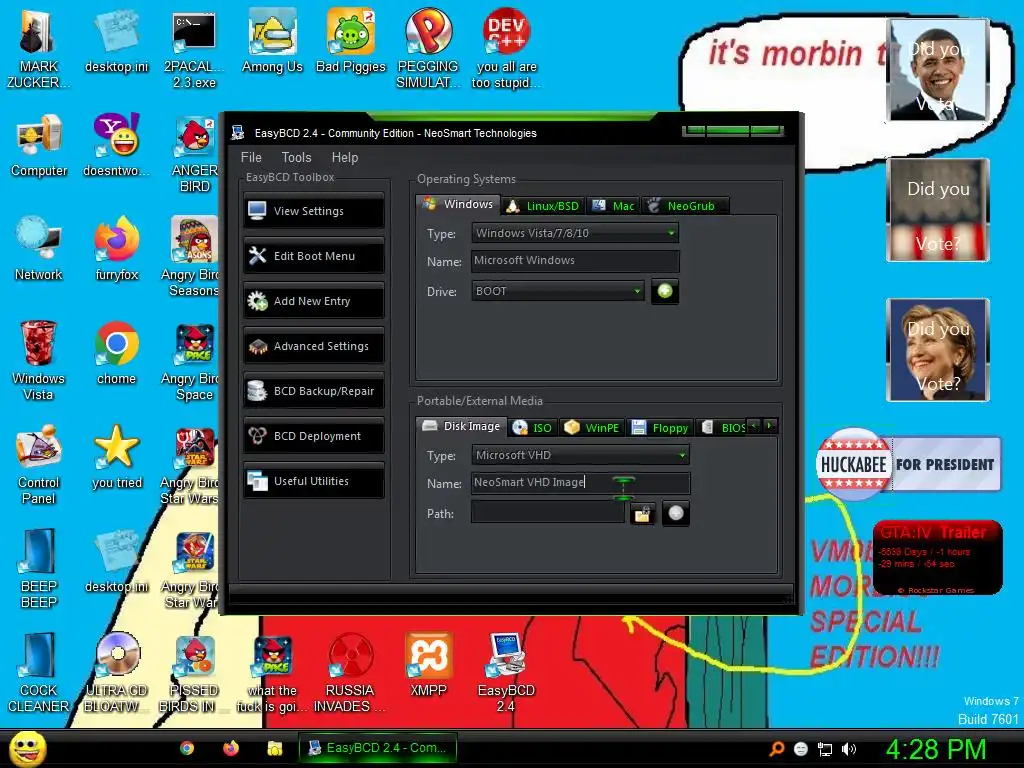Select Add New Entry in toolbox
1024x768 pixels.
(x=313, y=301)
